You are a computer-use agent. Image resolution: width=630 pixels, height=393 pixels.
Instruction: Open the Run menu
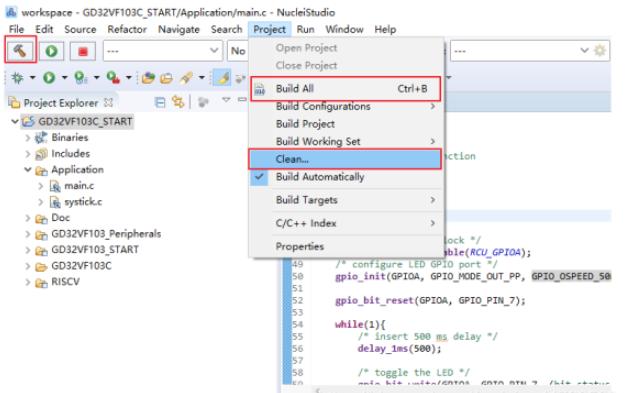[305, 29]
